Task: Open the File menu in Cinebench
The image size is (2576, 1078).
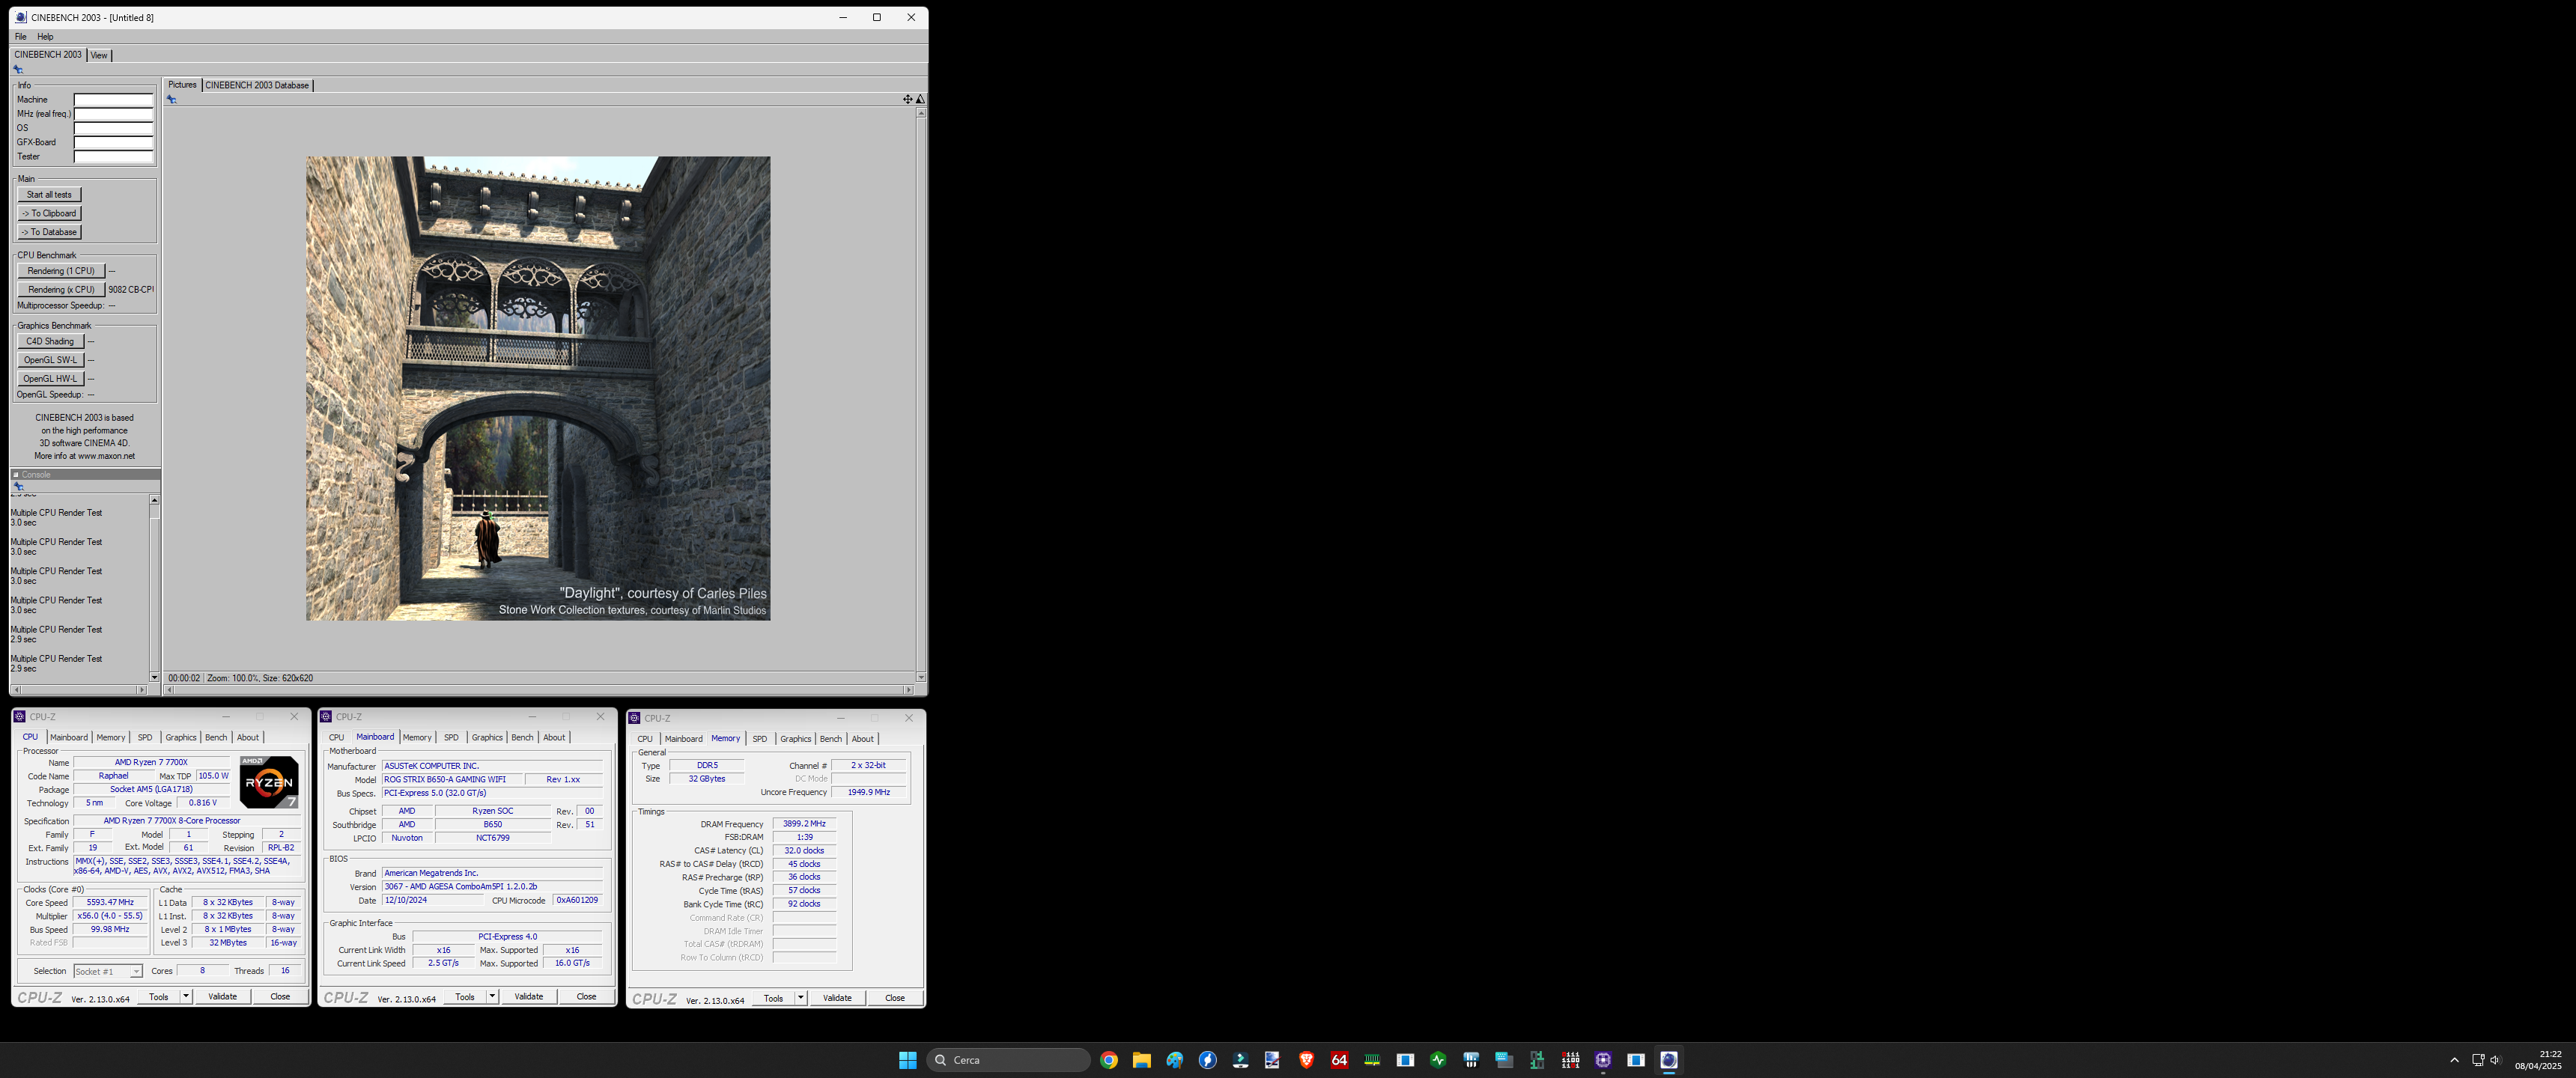Action: pyautogui.click(x=20, y=37)
